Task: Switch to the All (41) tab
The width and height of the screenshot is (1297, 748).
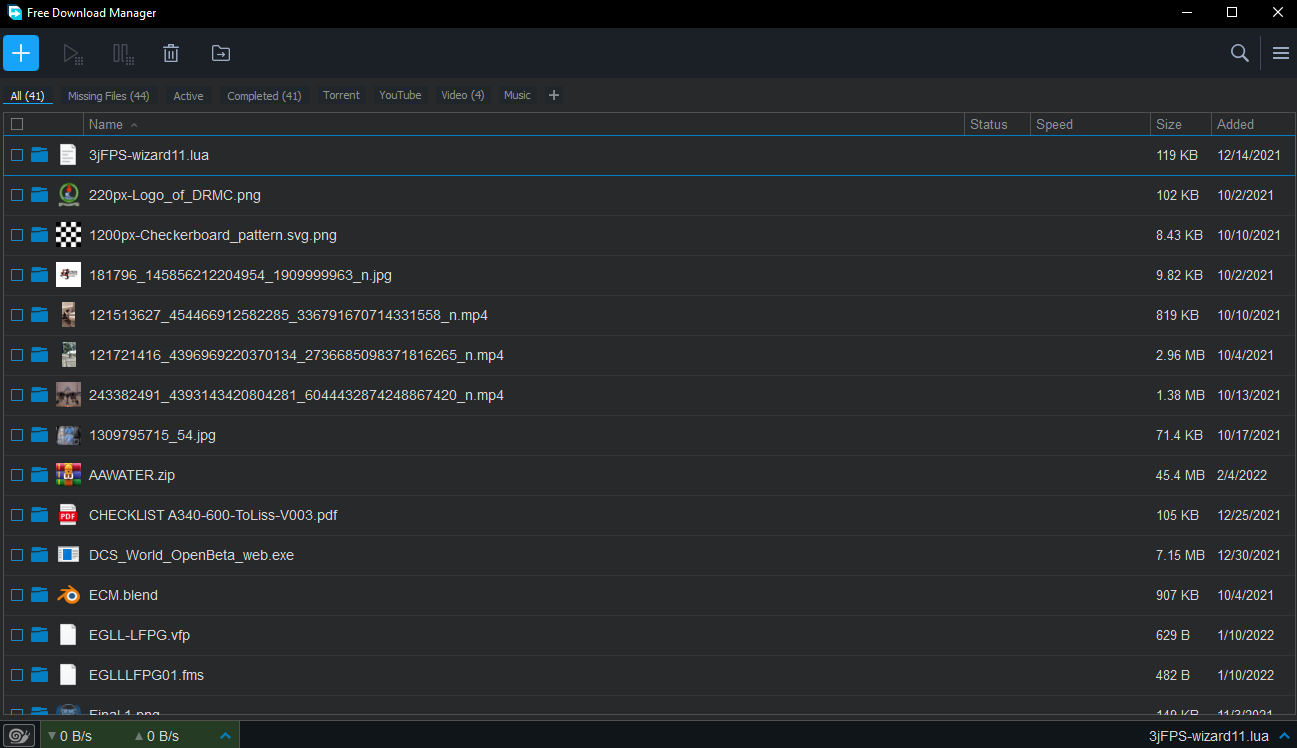Action: (x=28, y=96)
